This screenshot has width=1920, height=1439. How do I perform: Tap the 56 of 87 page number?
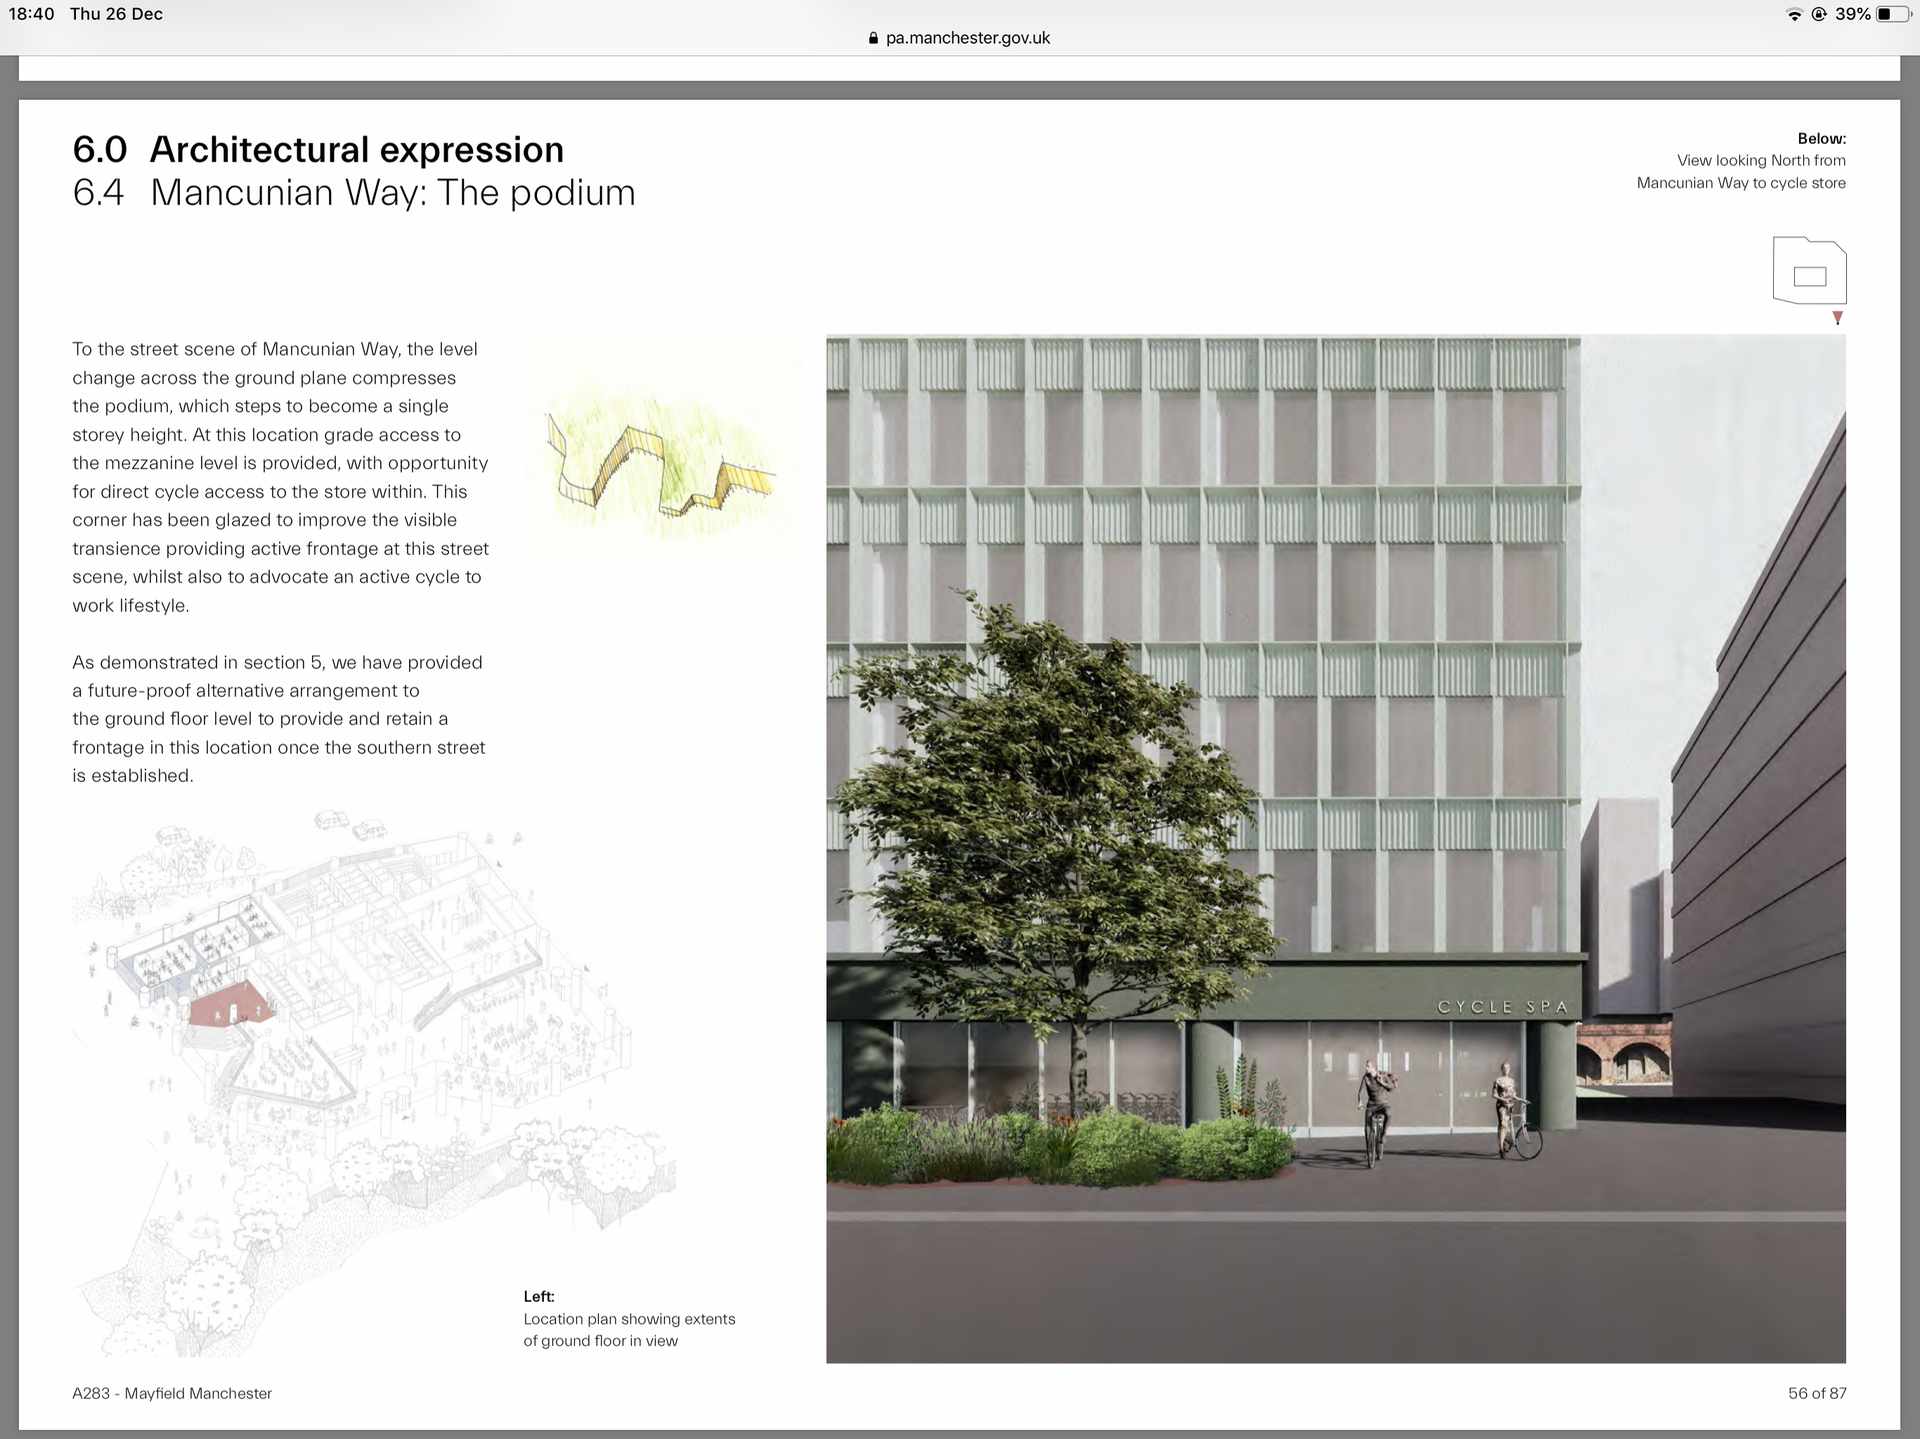1816,1393
